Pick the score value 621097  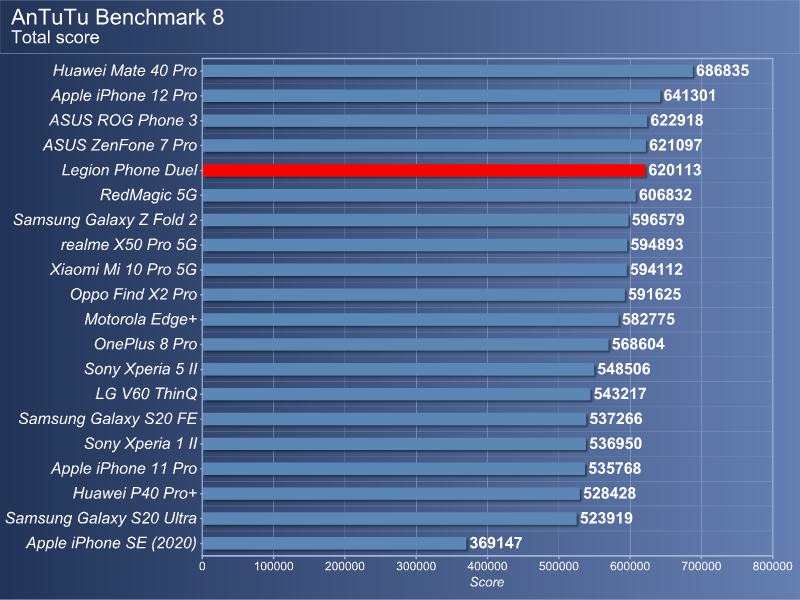click(x=676, y=145)
